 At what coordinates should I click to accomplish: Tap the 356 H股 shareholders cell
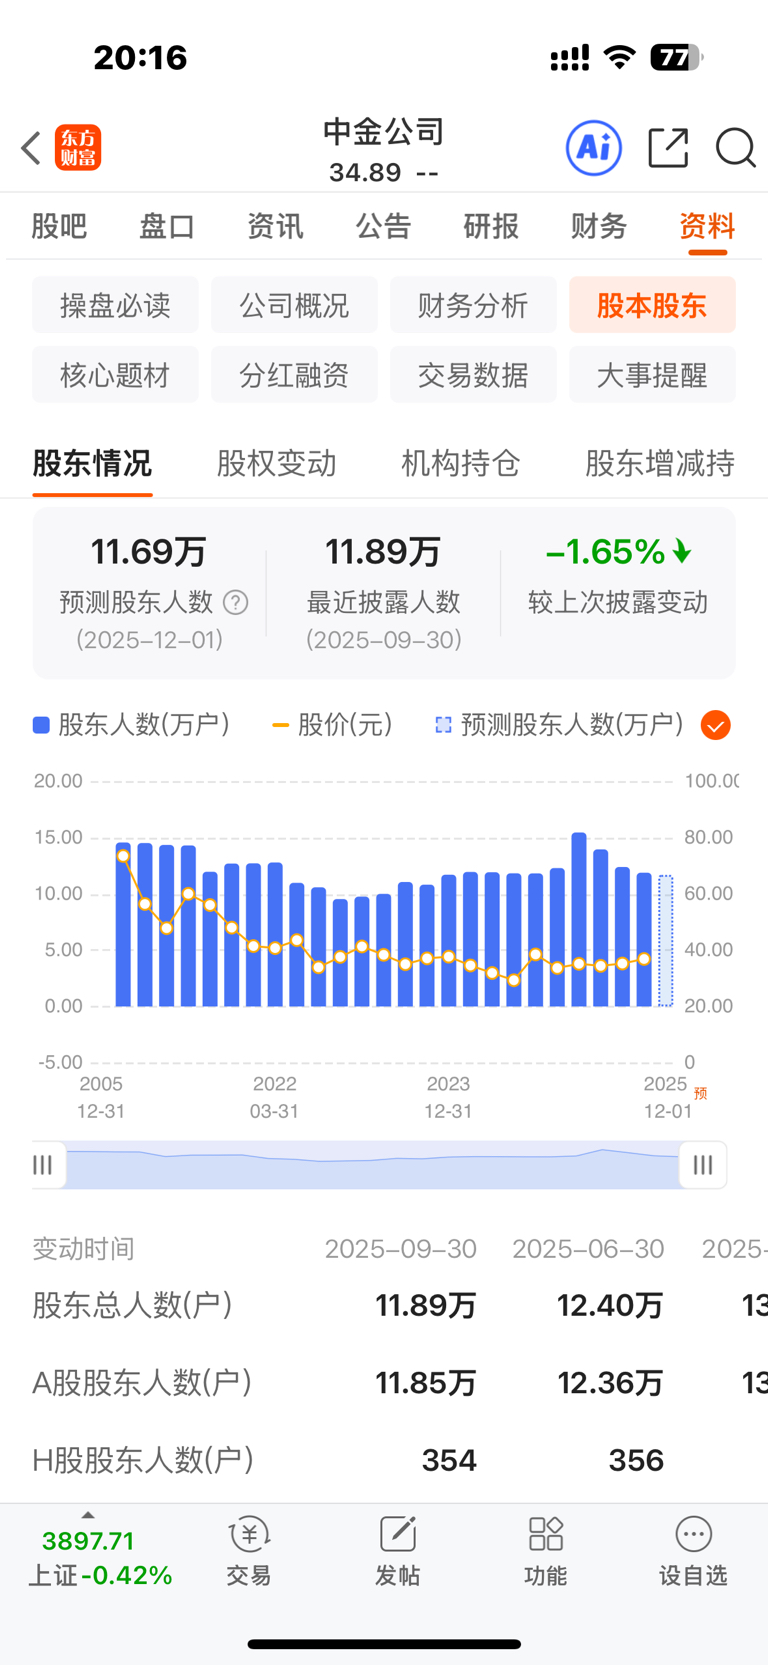pyautogui.click(x=636, y=1460)
